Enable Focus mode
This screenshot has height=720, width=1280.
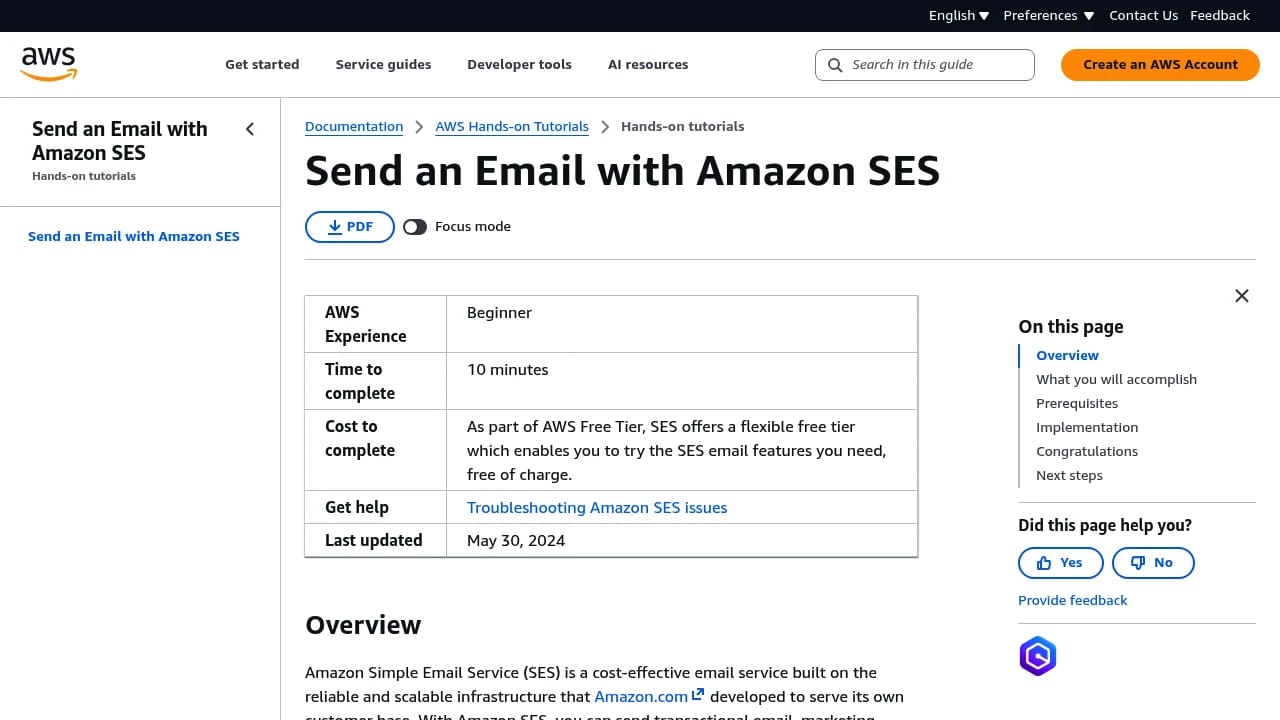(415, 227)
